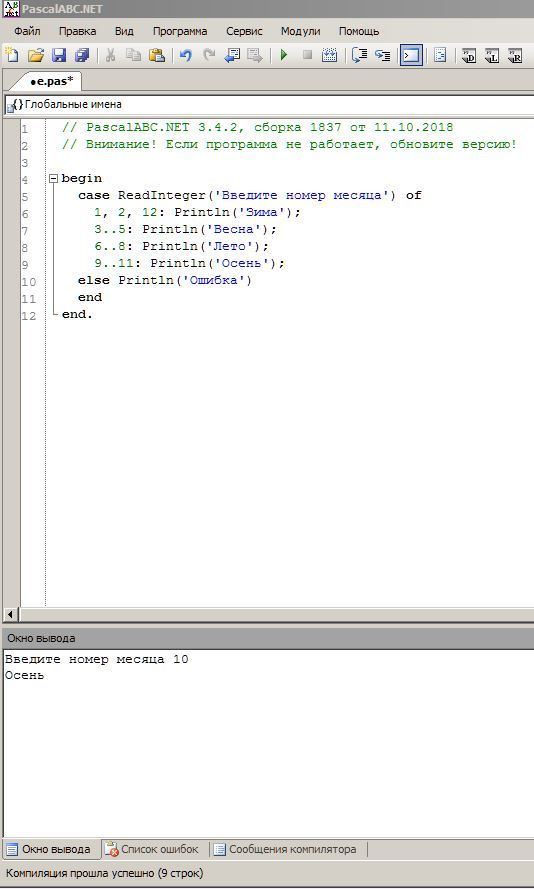Screen dimensions: 534x889
Task: Create a new file with toolbar icon
Action: pyautogui.click(x=12, y=55)
